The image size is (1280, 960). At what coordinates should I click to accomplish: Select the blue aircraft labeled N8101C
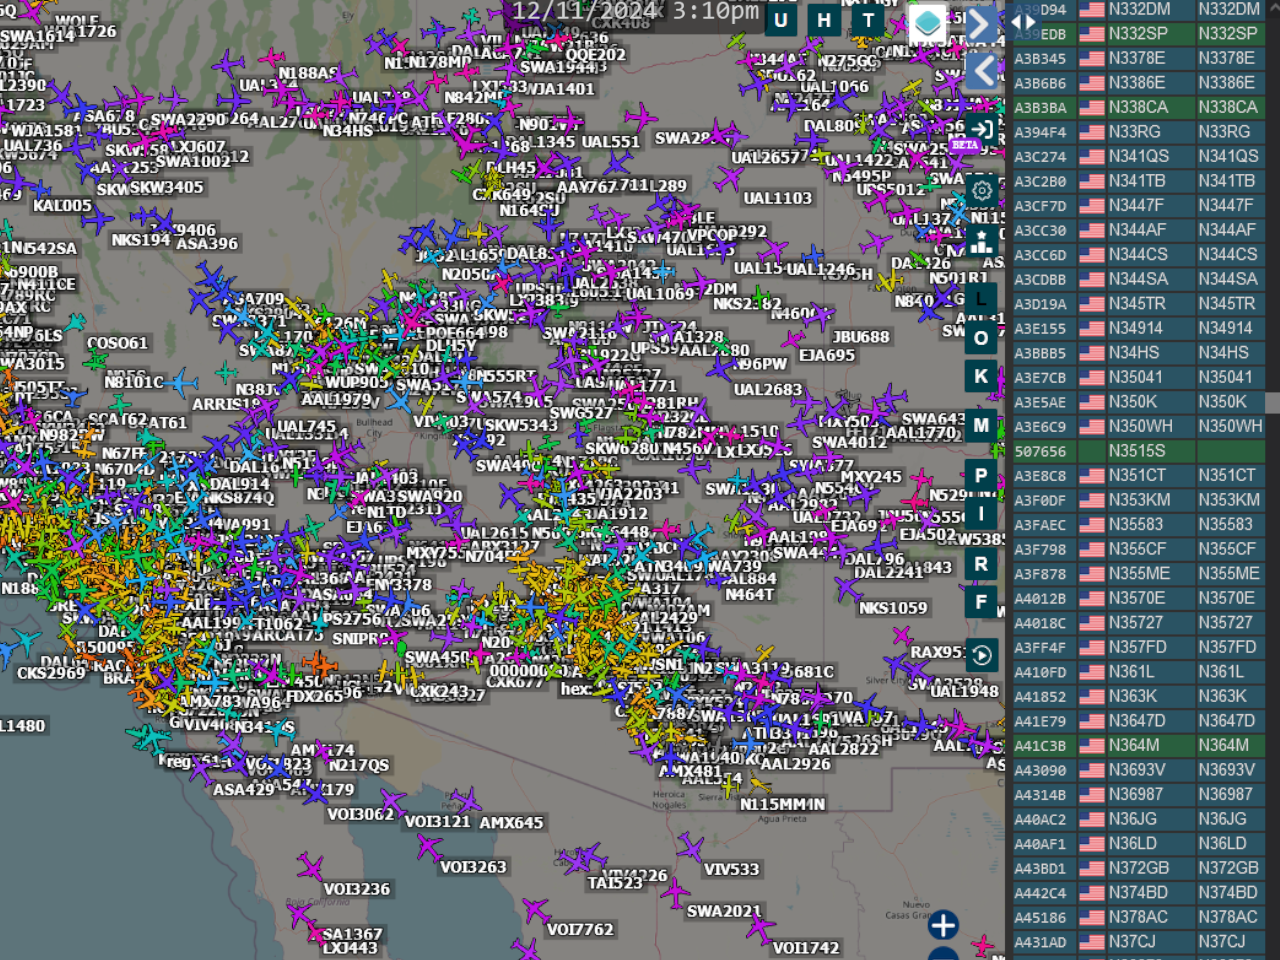click(180, 382)
